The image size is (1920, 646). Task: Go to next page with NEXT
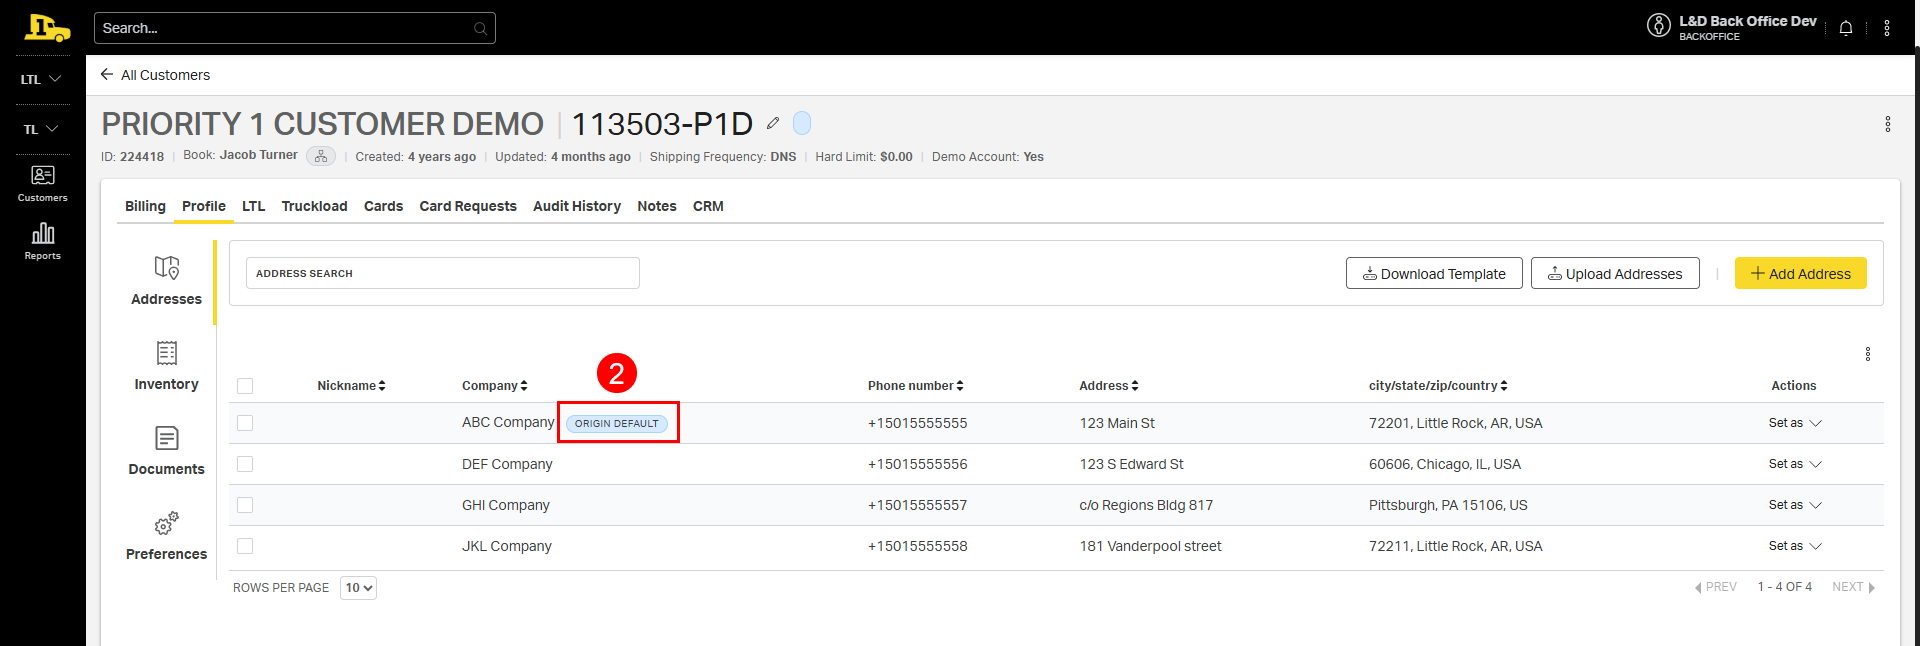[1853, 587]
